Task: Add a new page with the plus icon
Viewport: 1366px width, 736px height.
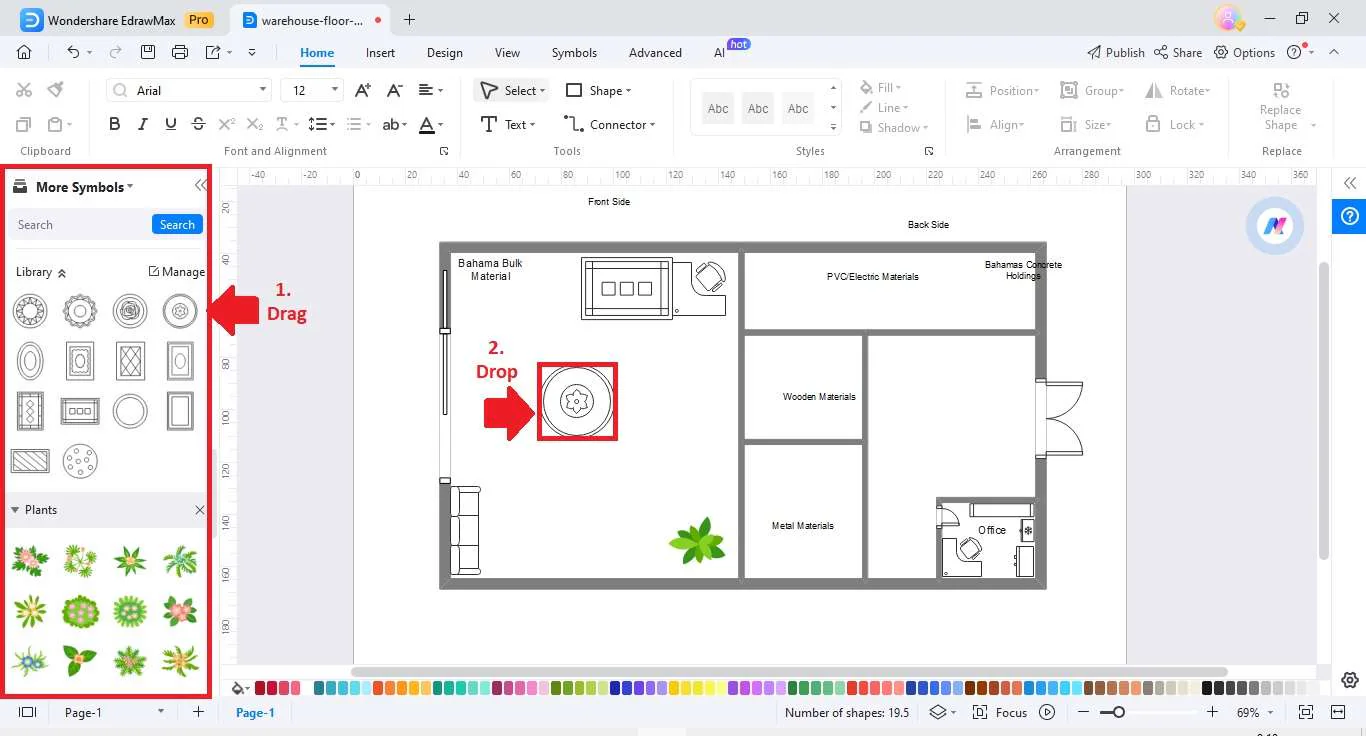Action: pos(198,712)
